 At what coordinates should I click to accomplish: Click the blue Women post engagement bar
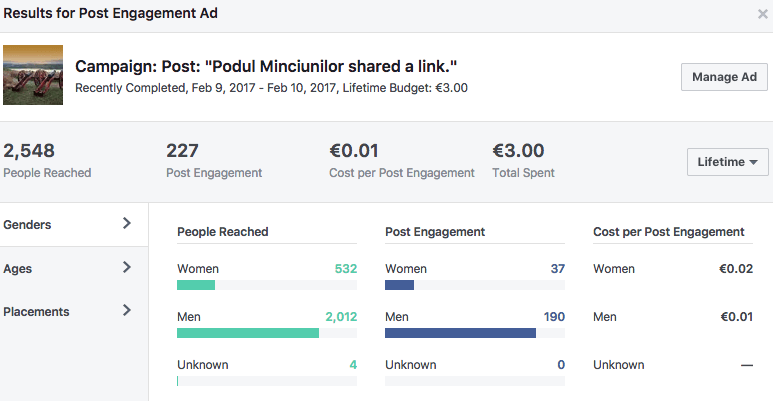pyautogui.click(x=399, y=285)
